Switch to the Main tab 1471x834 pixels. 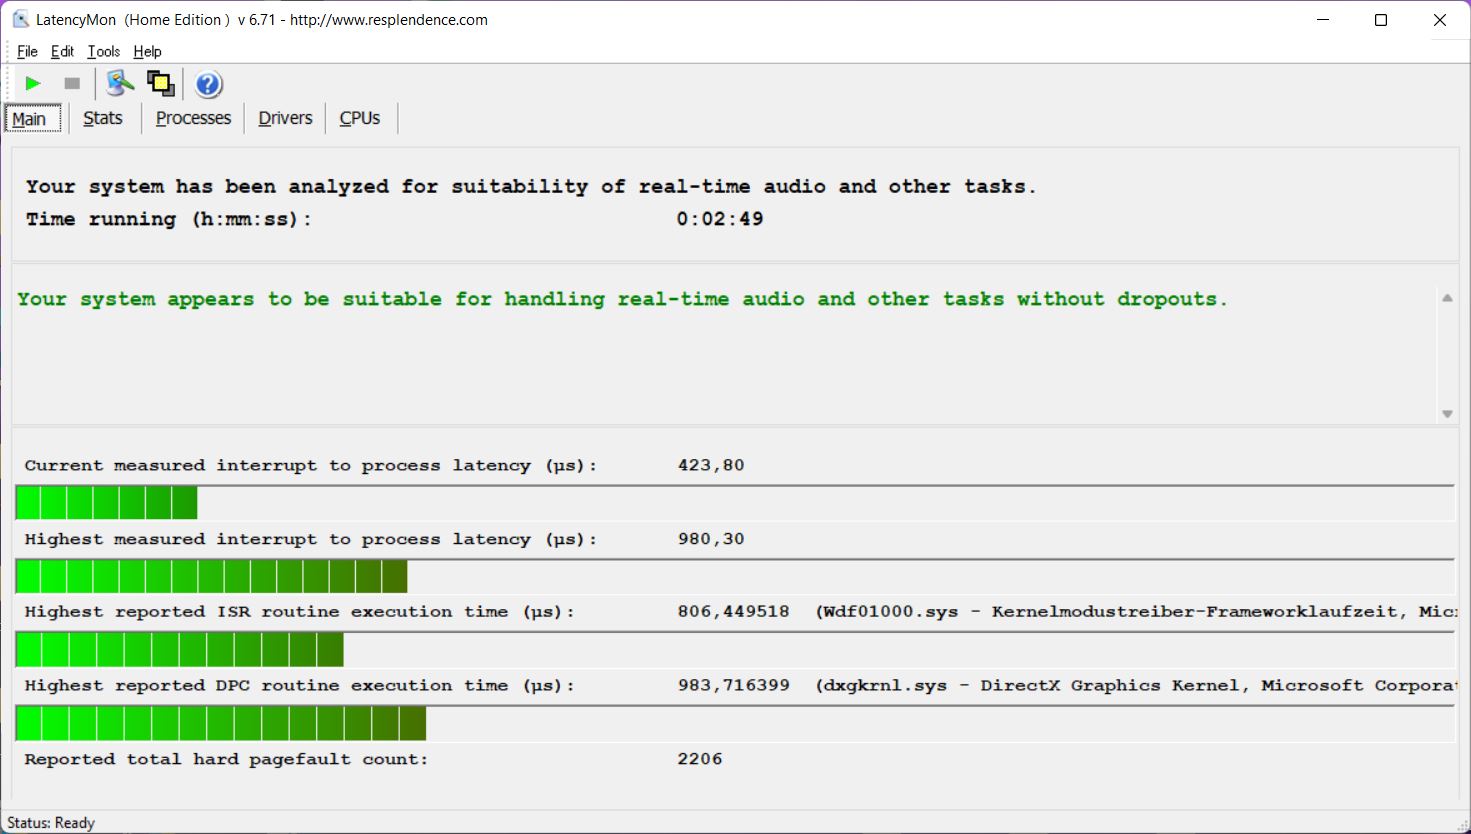click(31, 118)
